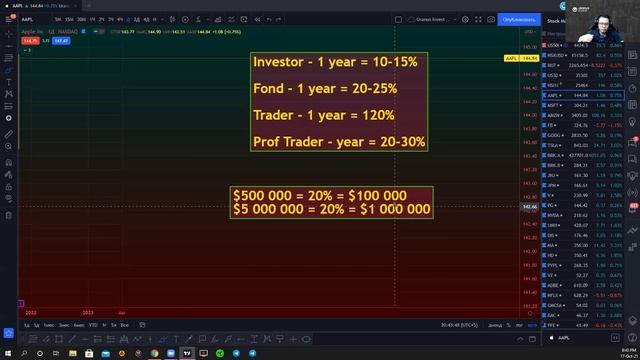Toggle lock all drawings
The height and width of the screenshot is (360, 640).
9,187
